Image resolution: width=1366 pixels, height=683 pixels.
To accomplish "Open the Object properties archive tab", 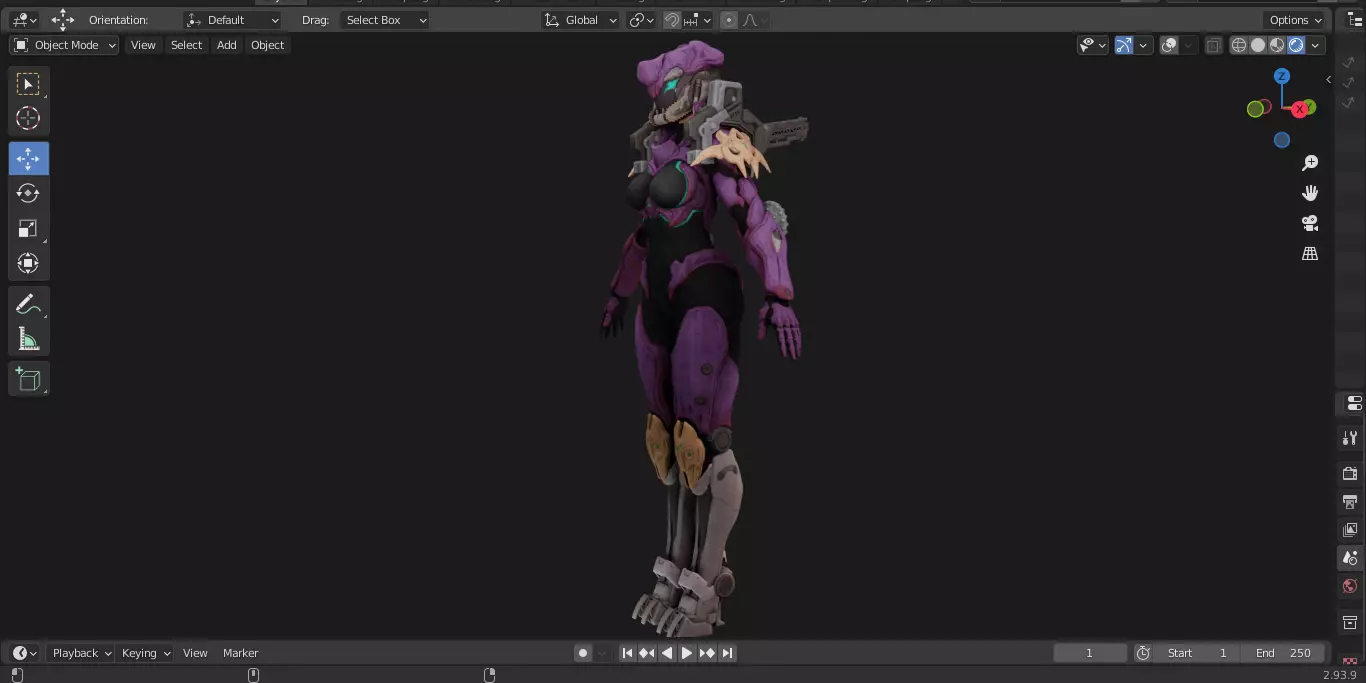I will [x=1350, y=623].
